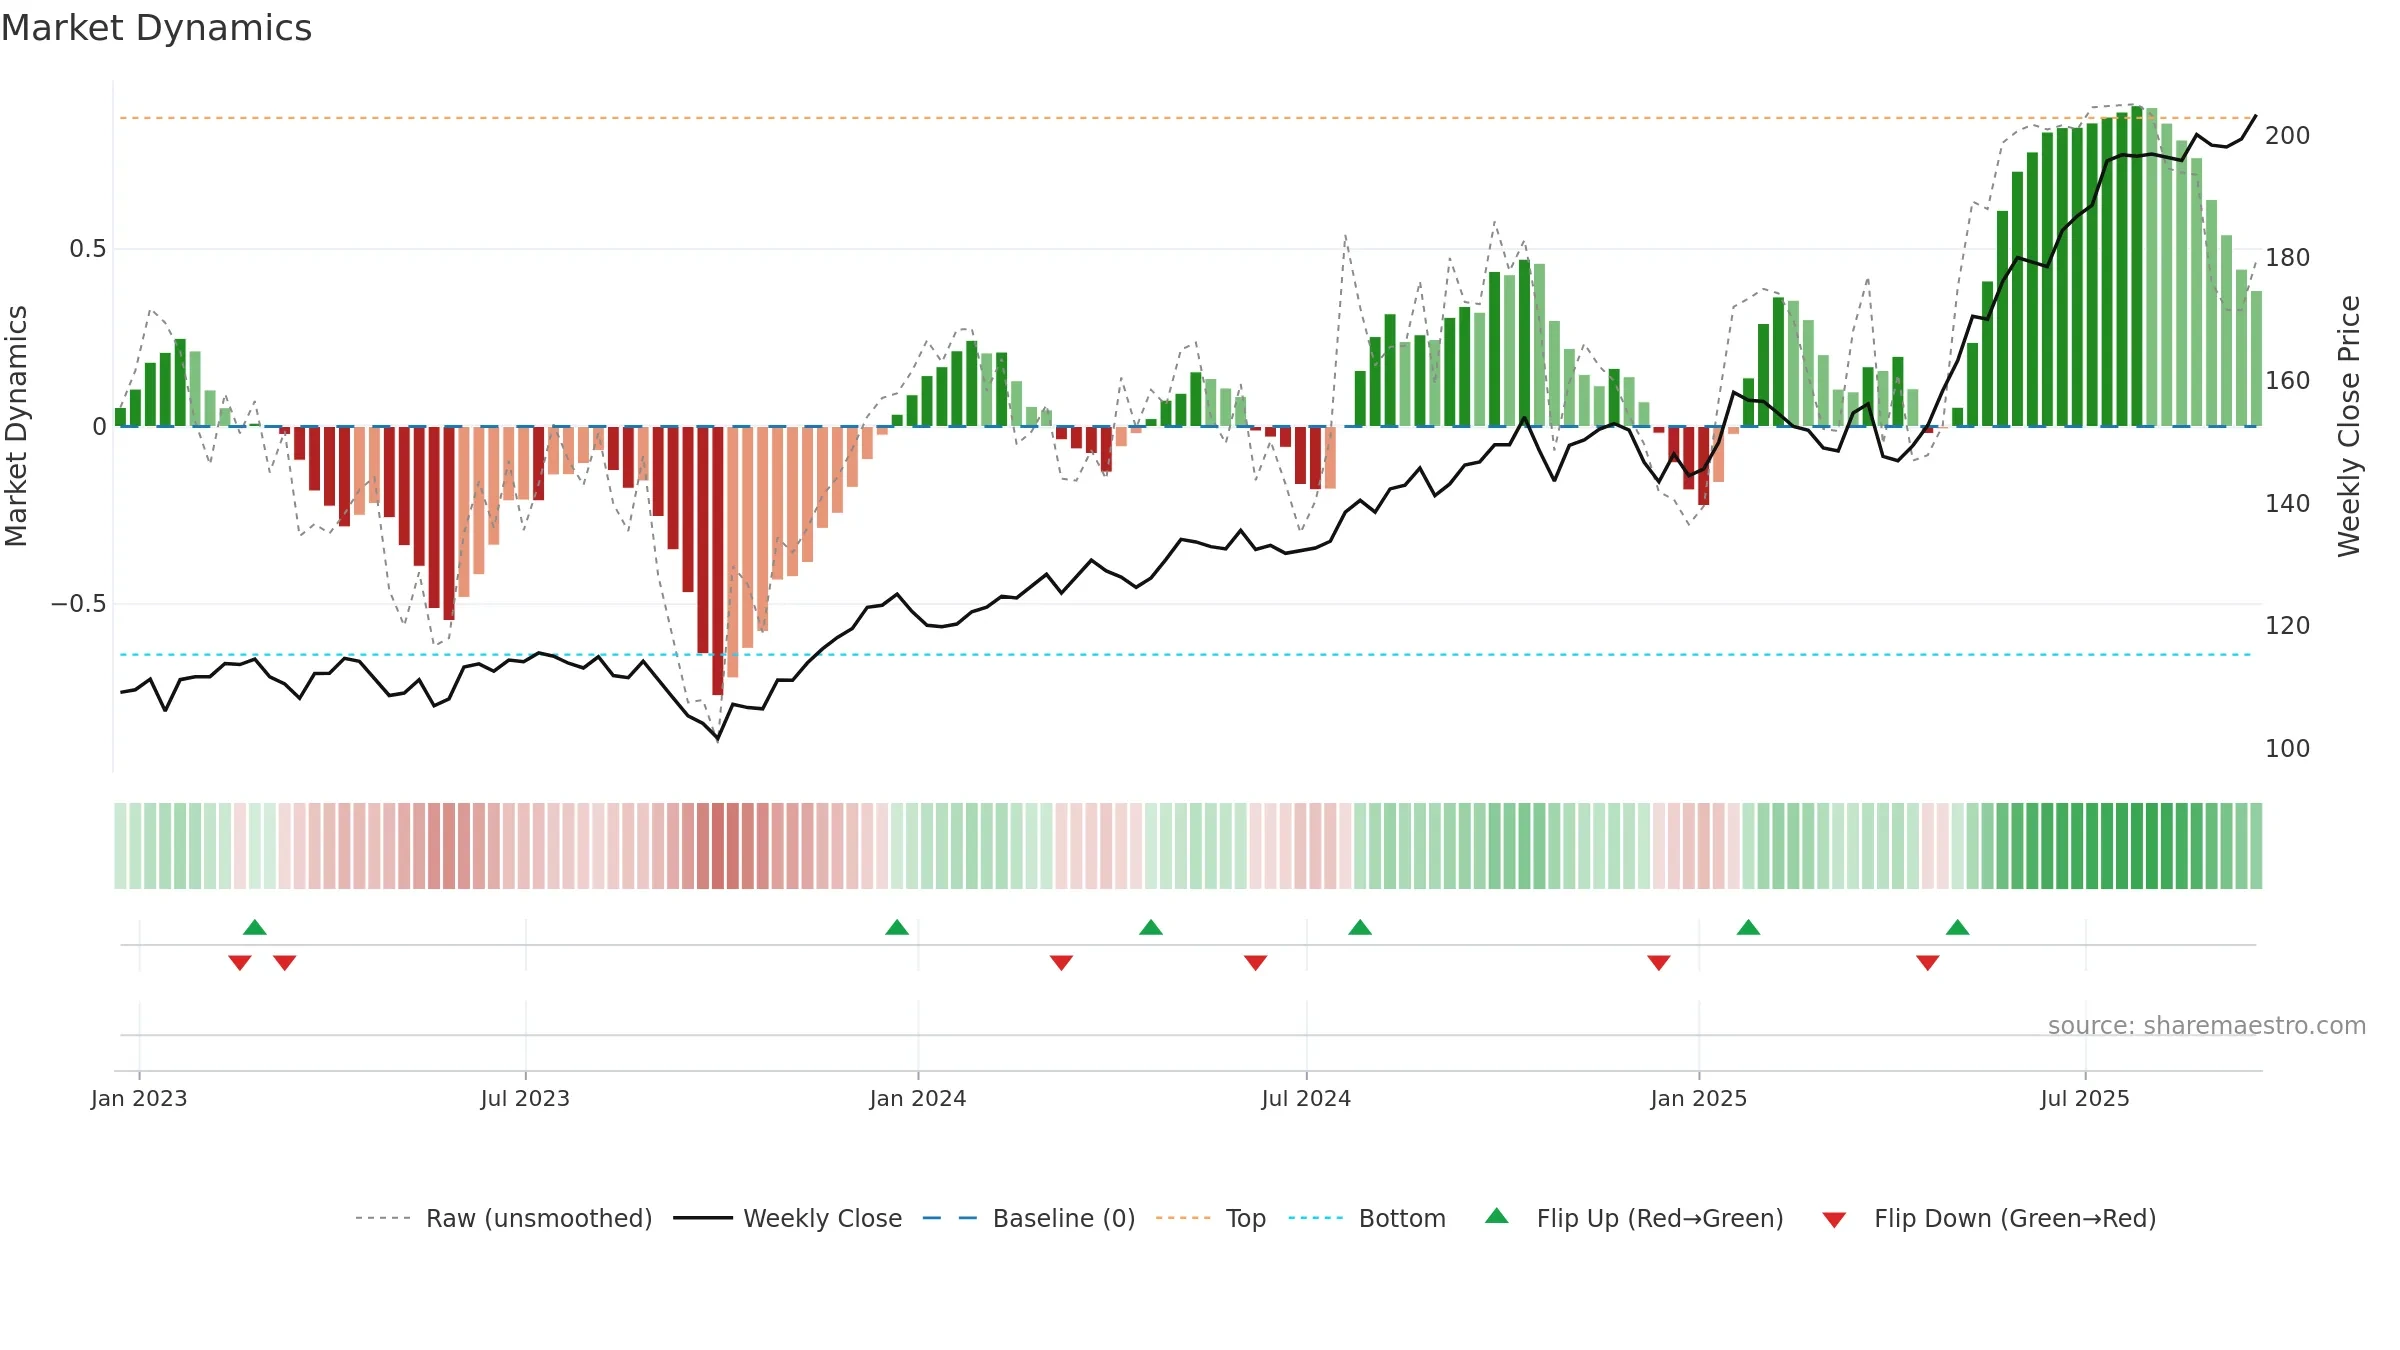Click the flip-up marker just after Jan 2025
The height and width of the screenshot is (1350, 2400).
coord(1748,927)
